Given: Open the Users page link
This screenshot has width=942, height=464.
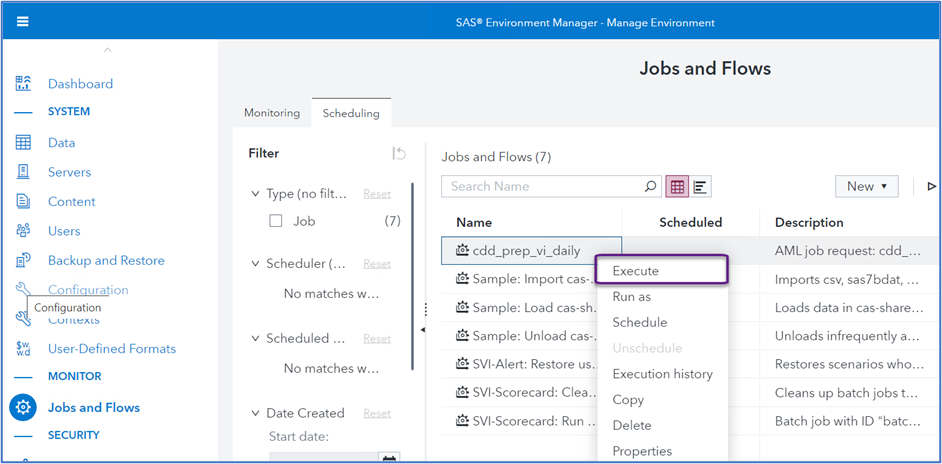Looking at the screenshot, I should coord(64,231).
